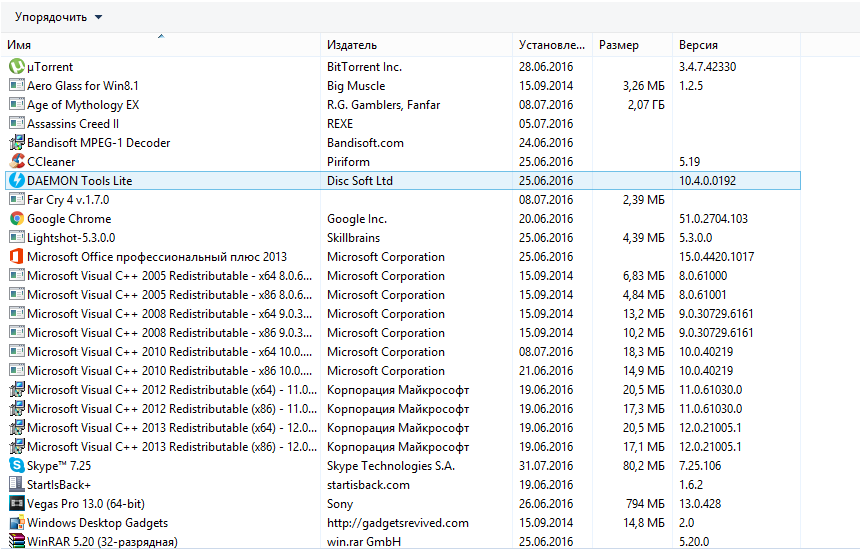The width and height of the screenshot is (860, 549).
Task: Click the Skype 7.25 icon
Action: coord(16,466)
